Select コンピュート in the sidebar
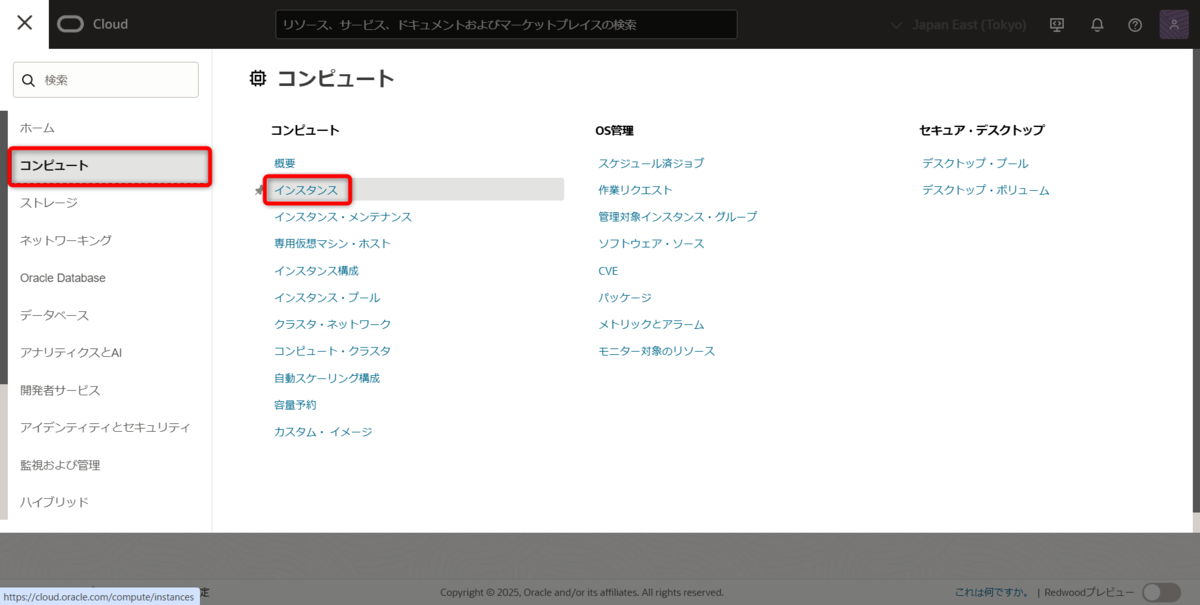 [110, 166]
